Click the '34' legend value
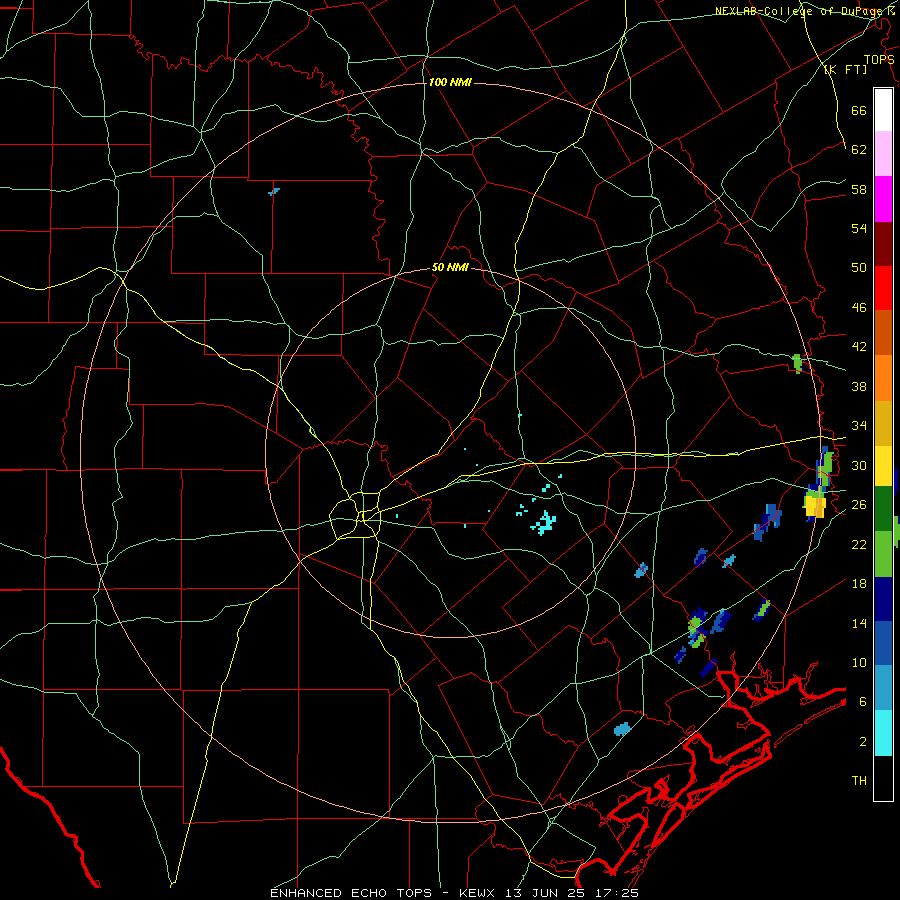This screenshot has height=900, width=900. pyautogui.click(x=859, y=426)
